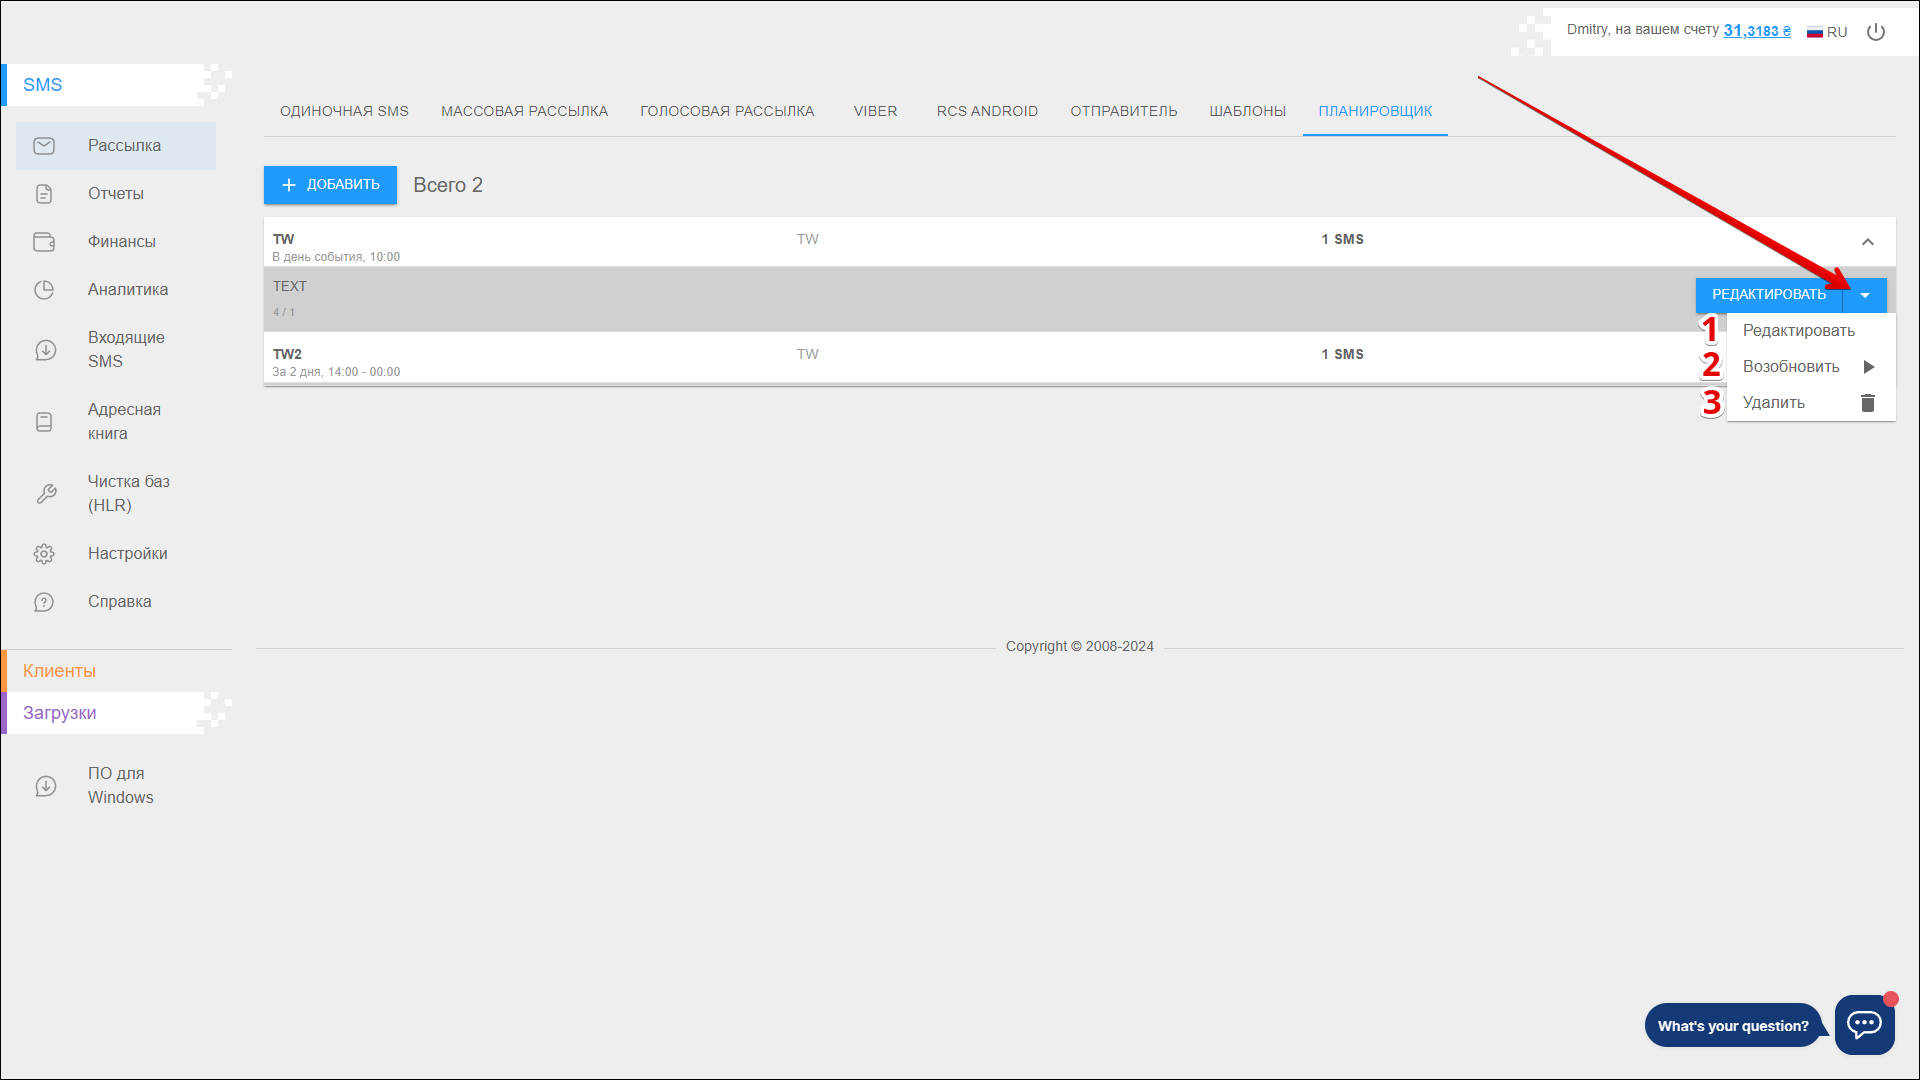
Task: Open the live chat bubble icon
Action: pyautogui.click(x=1864, y=1024)
